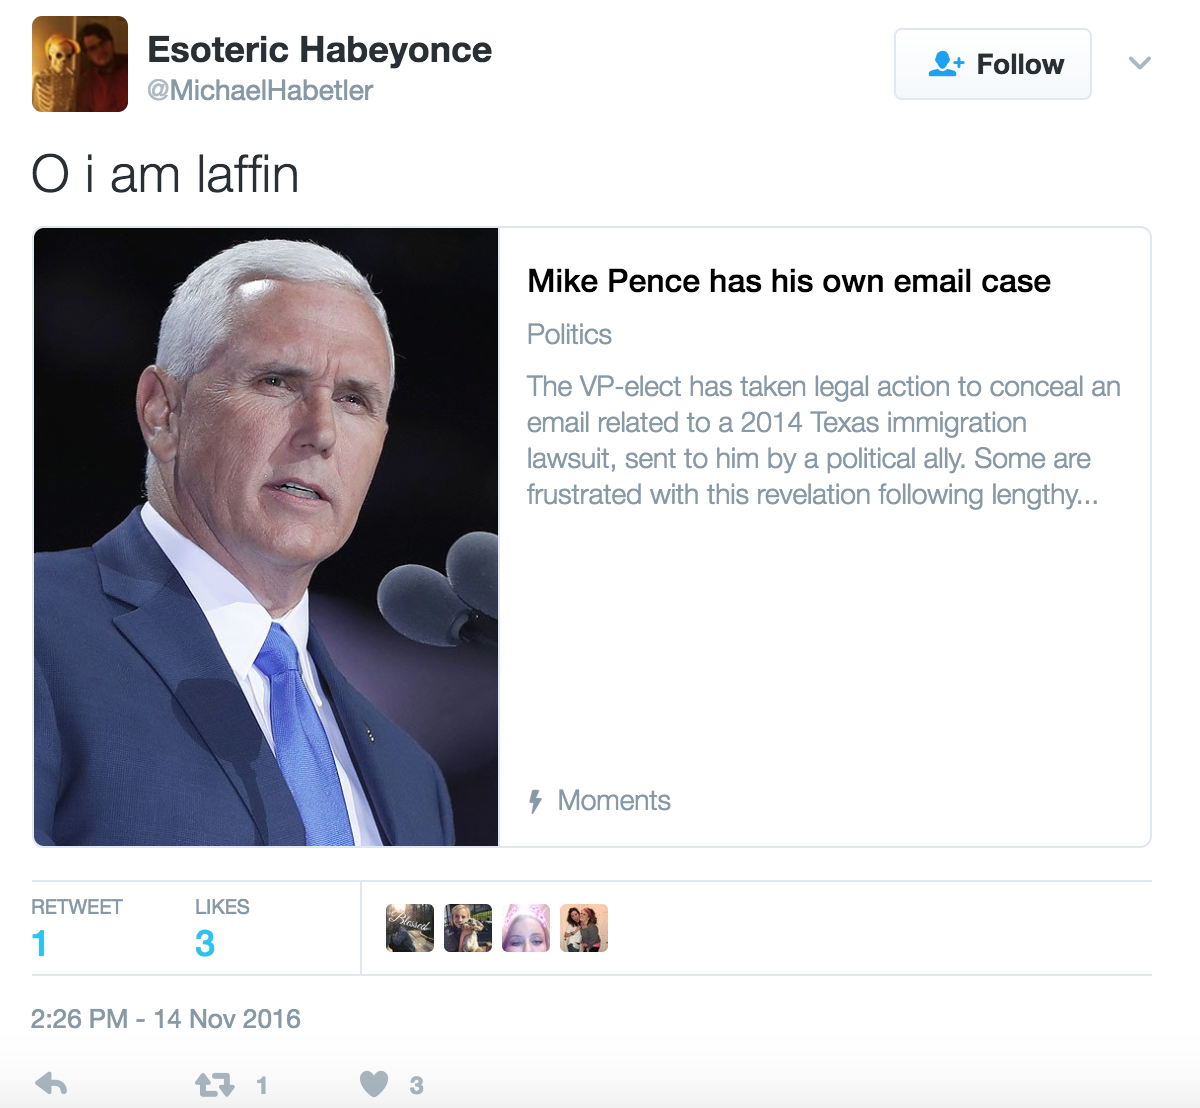This screenshot has height=1108, width=1200.
Task: Click the LIKES count showing 3
Action: pyautogui.click(x=204, y=942)
